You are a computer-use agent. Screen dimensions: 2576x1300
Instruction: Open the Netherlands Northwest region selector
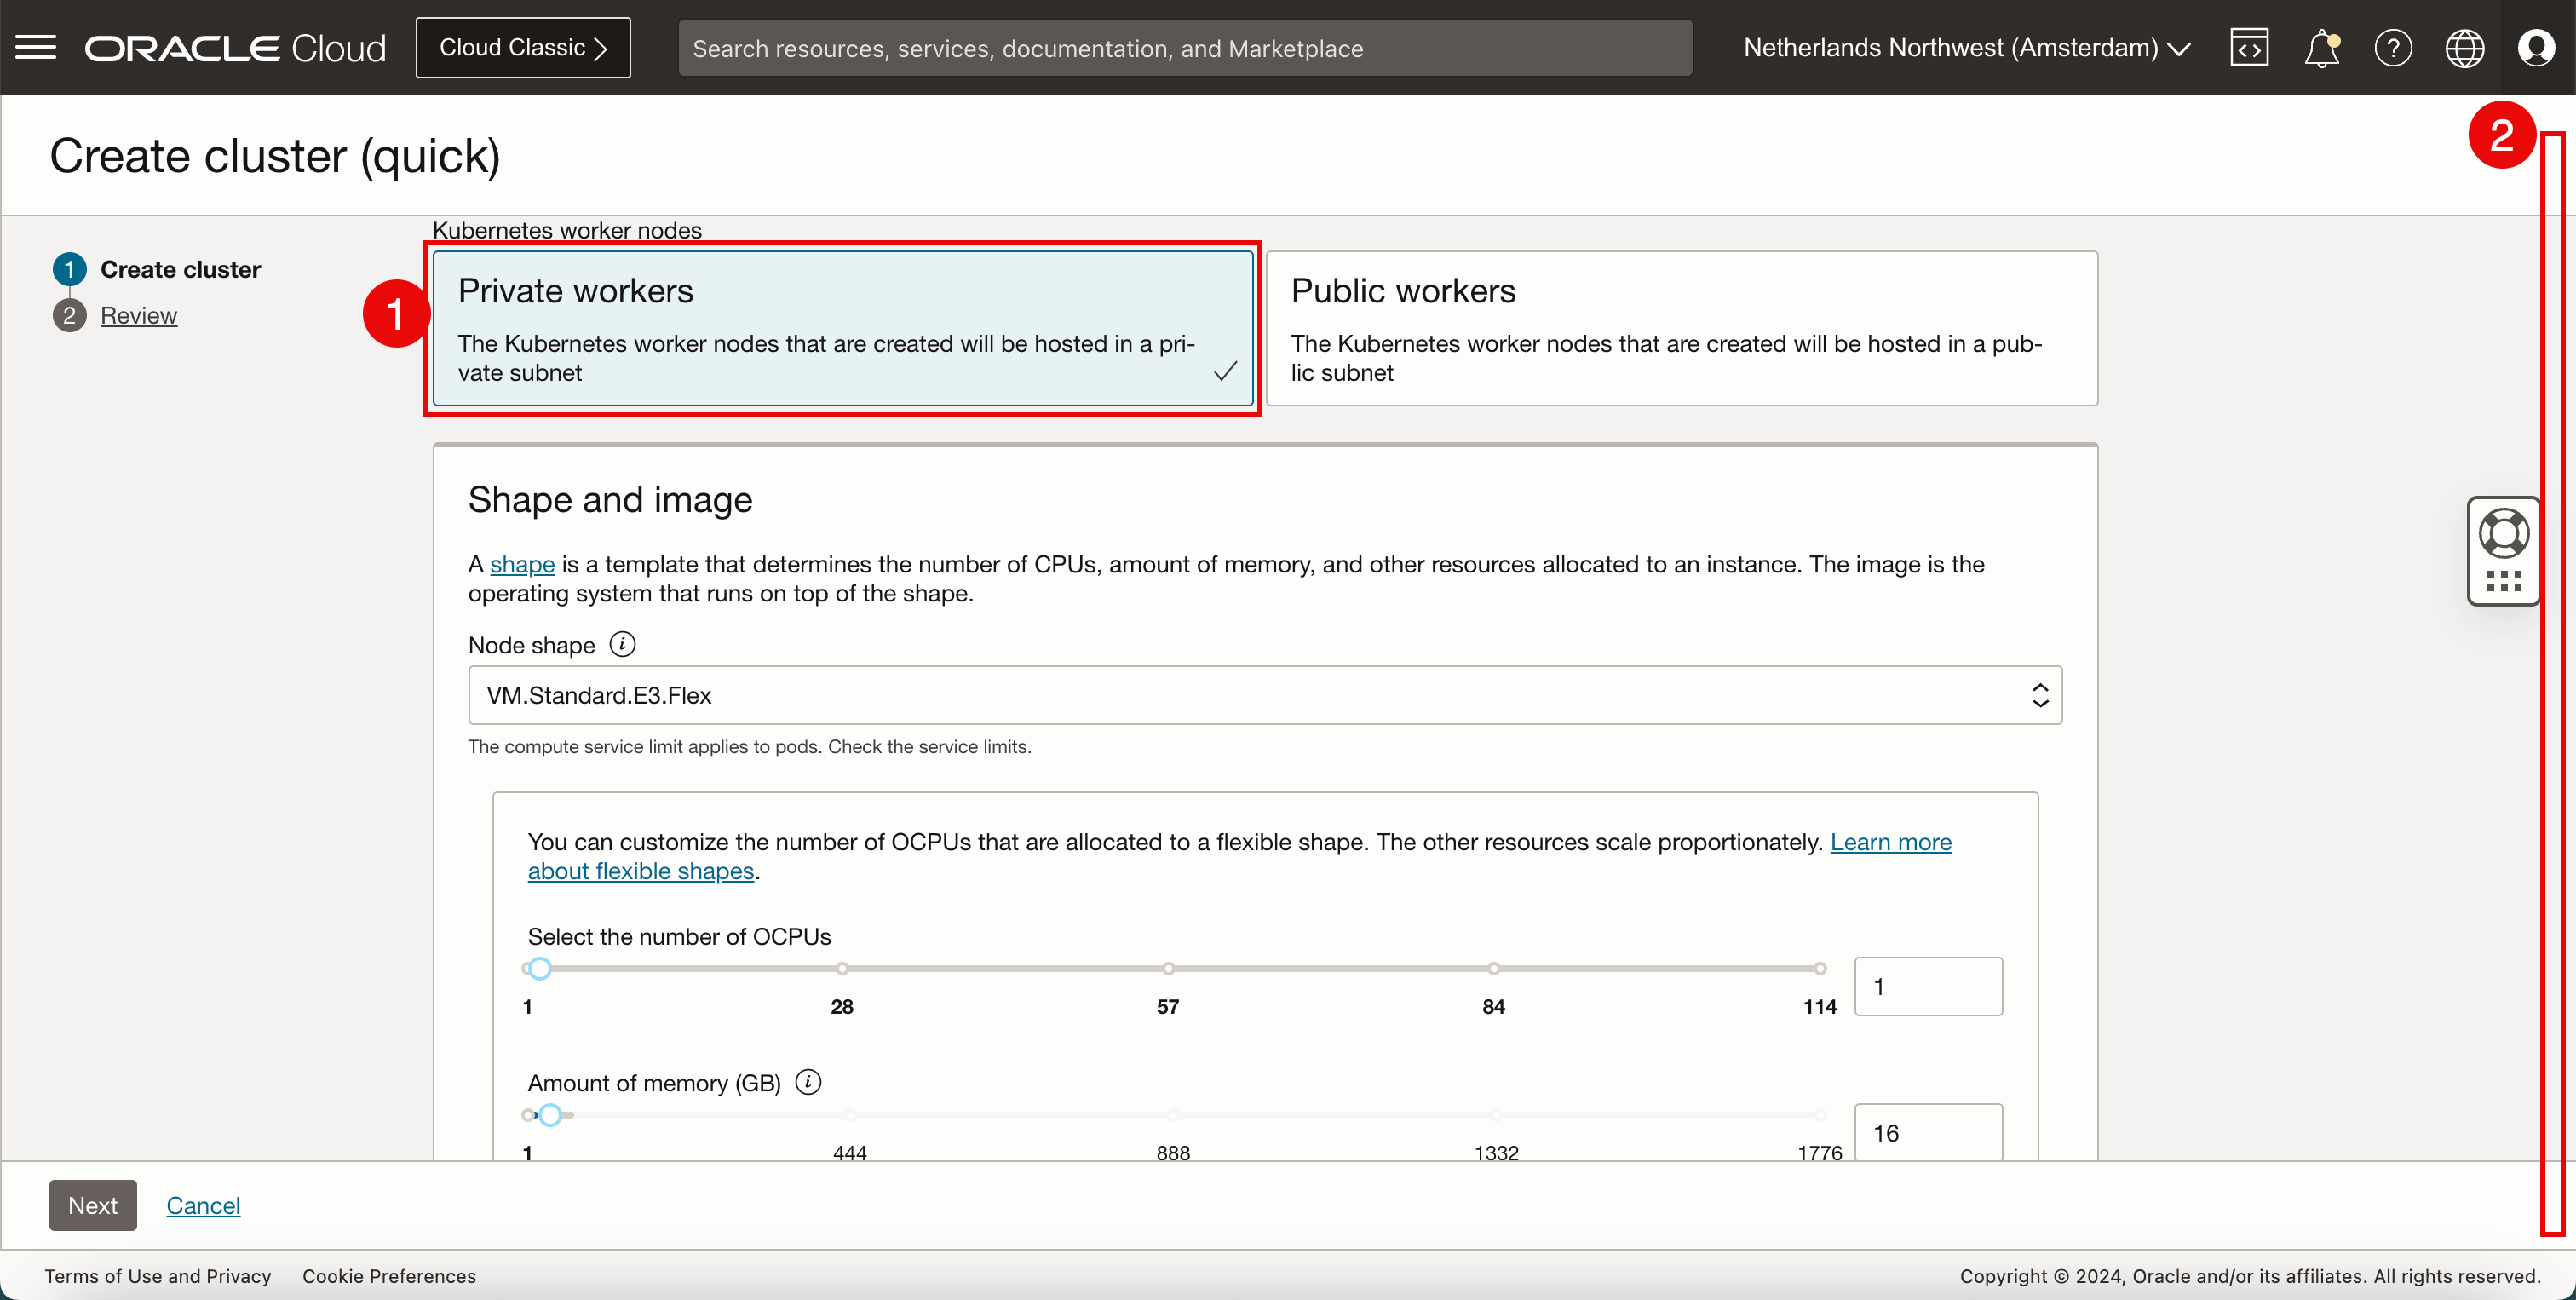(1966, 47)
